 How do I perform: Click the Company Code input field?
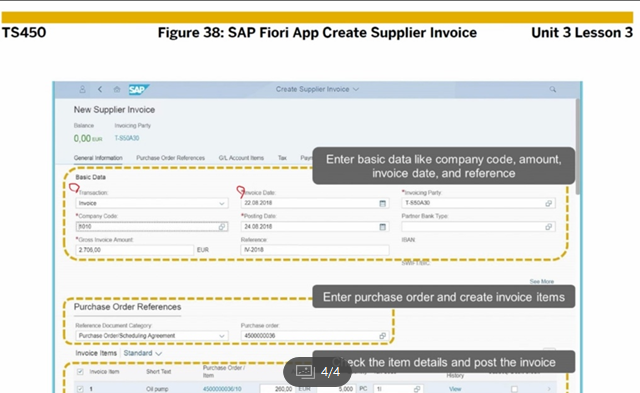[152, 226]
